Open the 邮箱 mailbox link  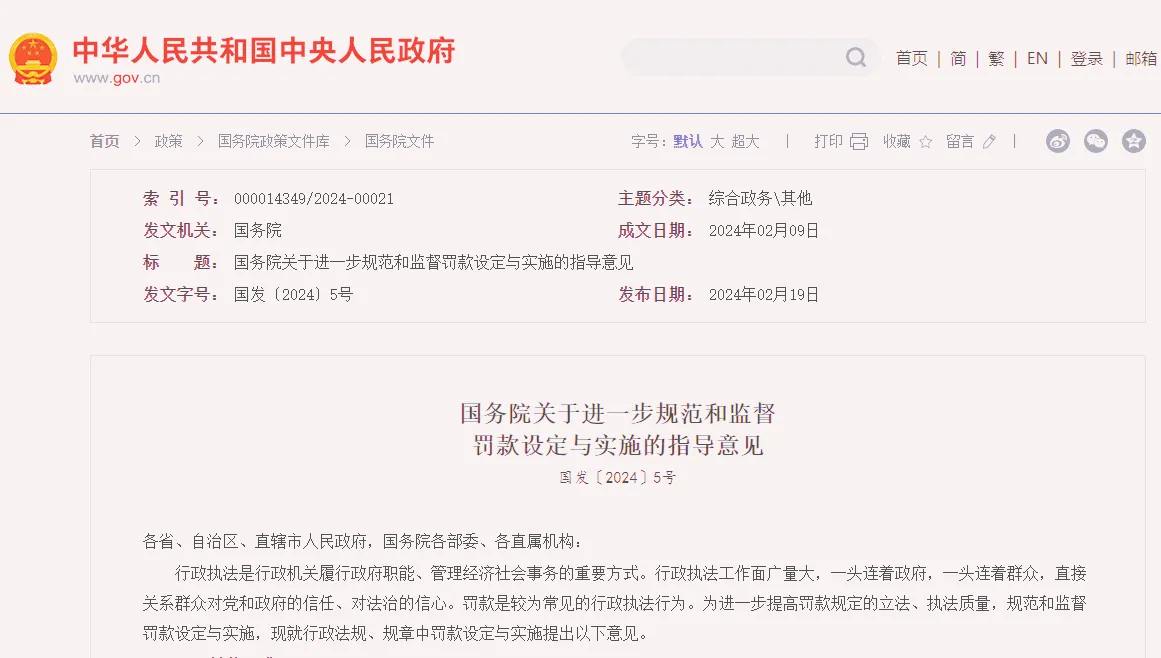(x=1141, y=58)
